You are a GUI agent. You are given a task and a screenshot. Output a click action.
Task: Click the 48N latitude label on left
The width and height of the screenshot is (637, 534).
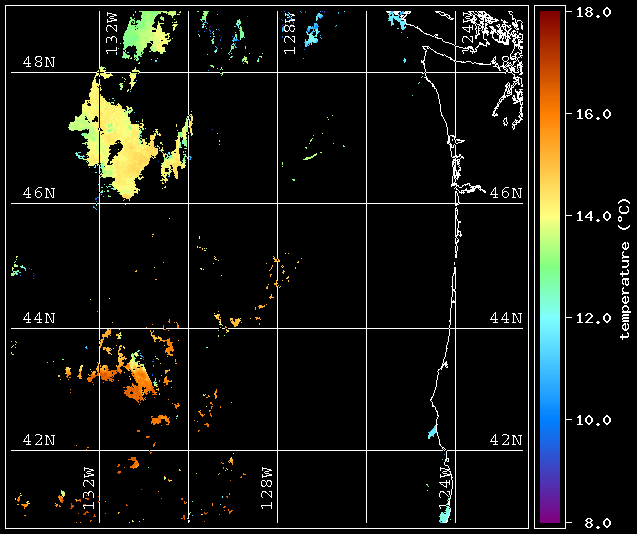pos(39,62)
